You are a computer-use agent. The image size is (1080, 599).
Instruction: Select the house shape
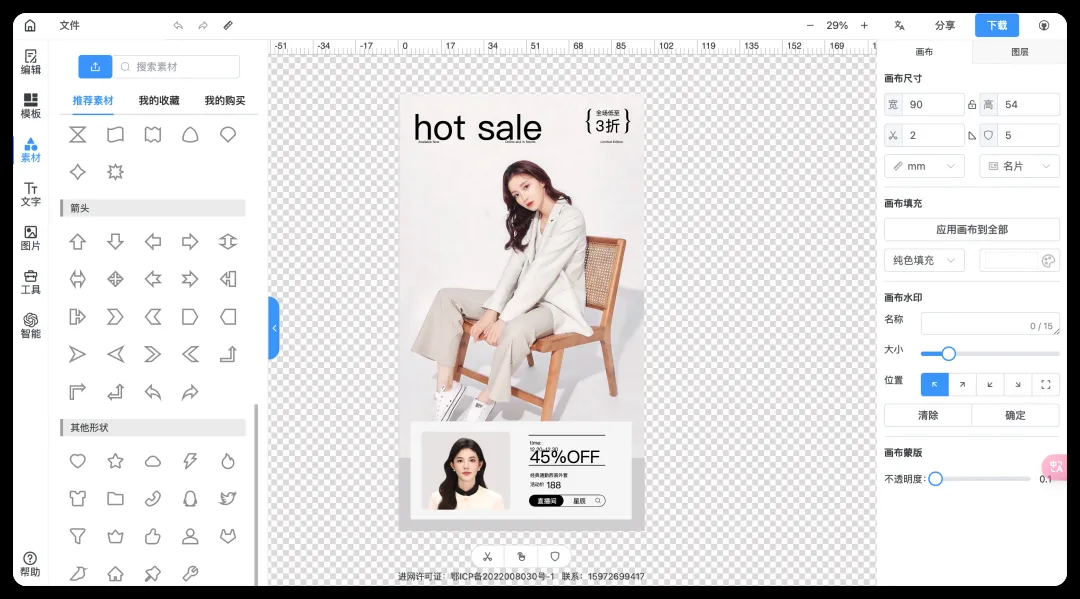point(115,573)
